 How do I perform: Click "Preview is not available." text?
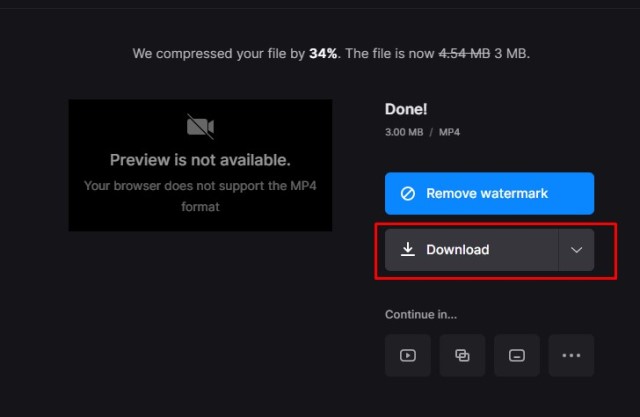(200, 160)
